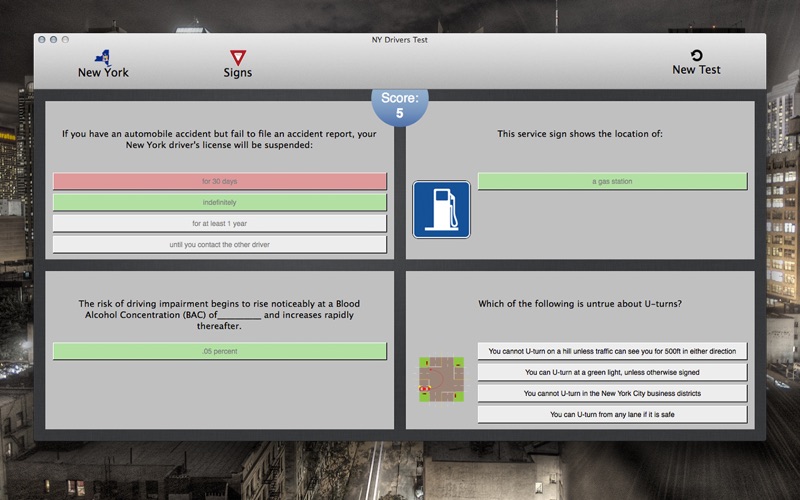Choose 'You cannot U-turn on a hill' answer

pyautogui.click(x=612, y=351)
